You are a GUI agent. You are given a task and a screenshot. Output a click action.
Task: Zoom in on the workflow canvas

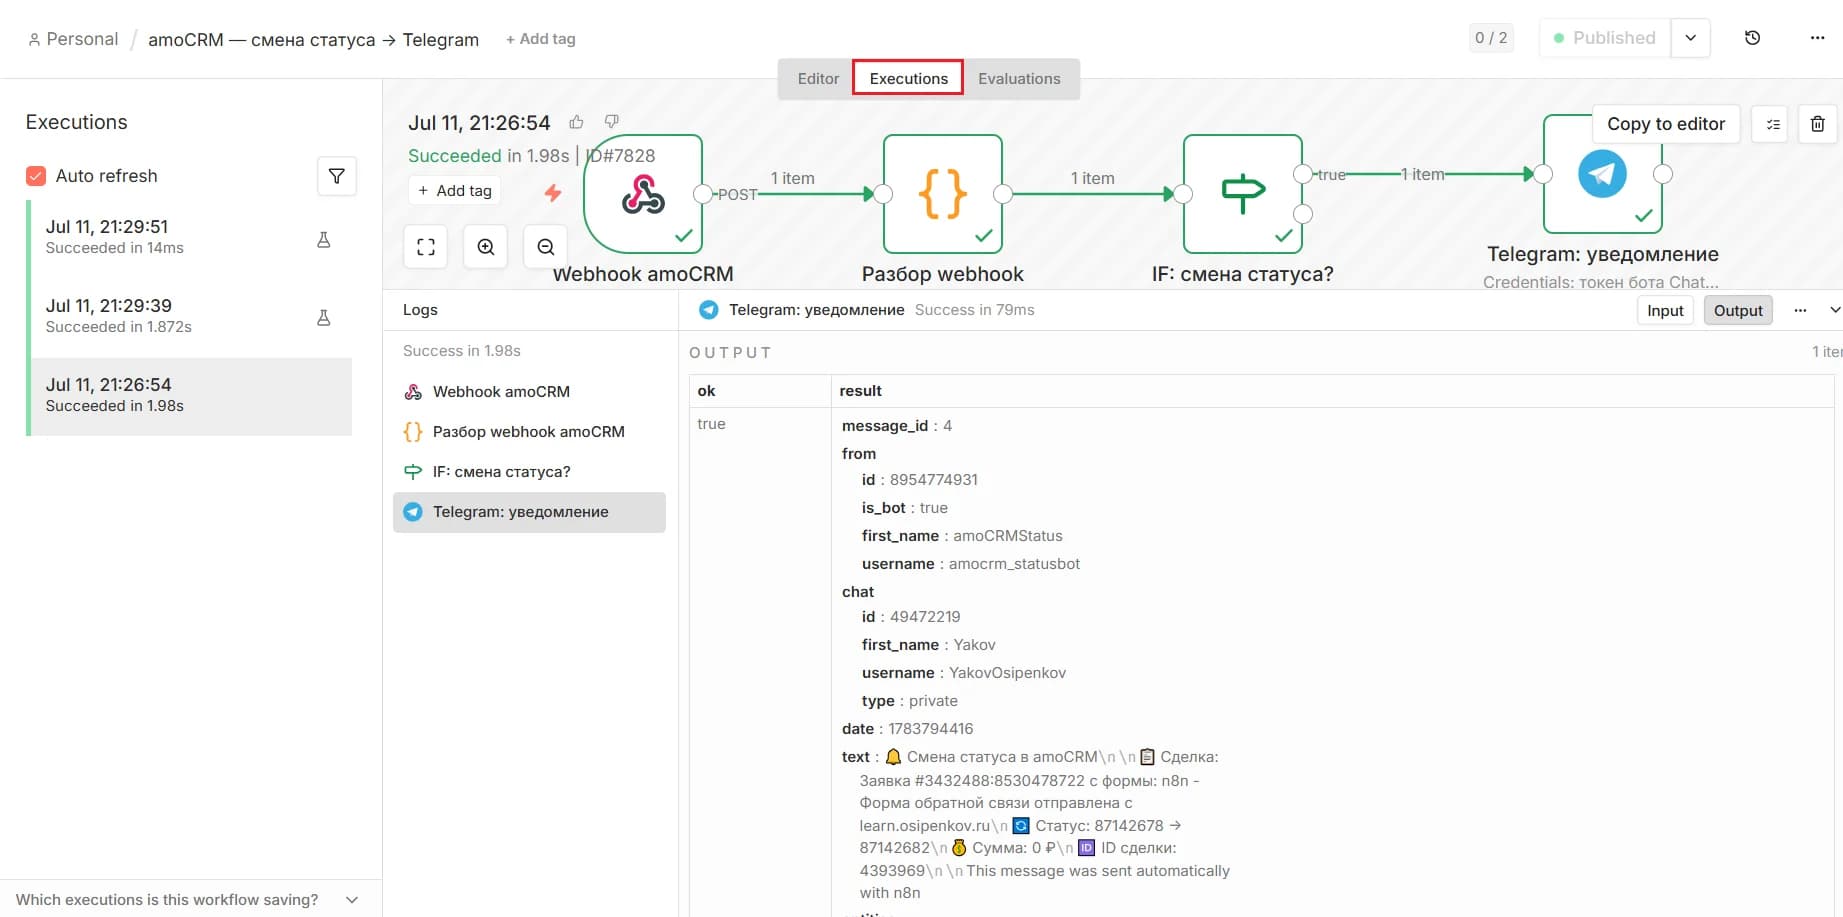pyautogui.click(x=486, y=247)
